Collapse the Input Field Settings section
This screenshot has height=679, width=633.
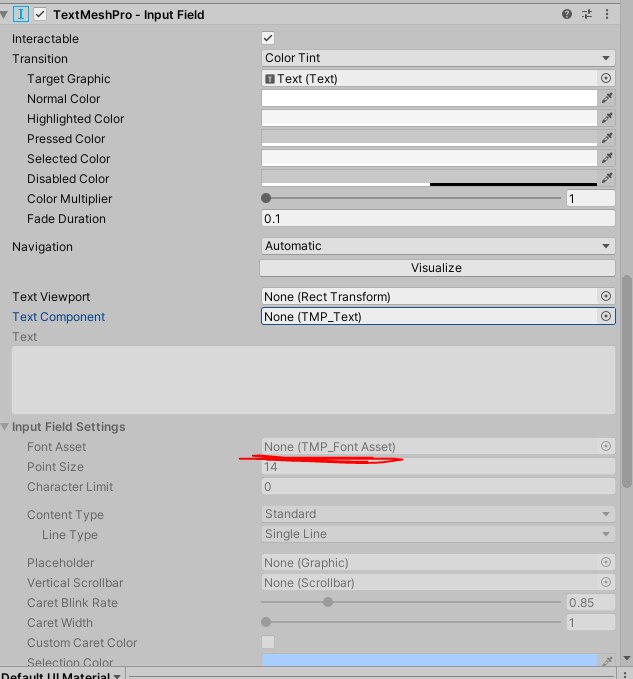click(5, 427)
